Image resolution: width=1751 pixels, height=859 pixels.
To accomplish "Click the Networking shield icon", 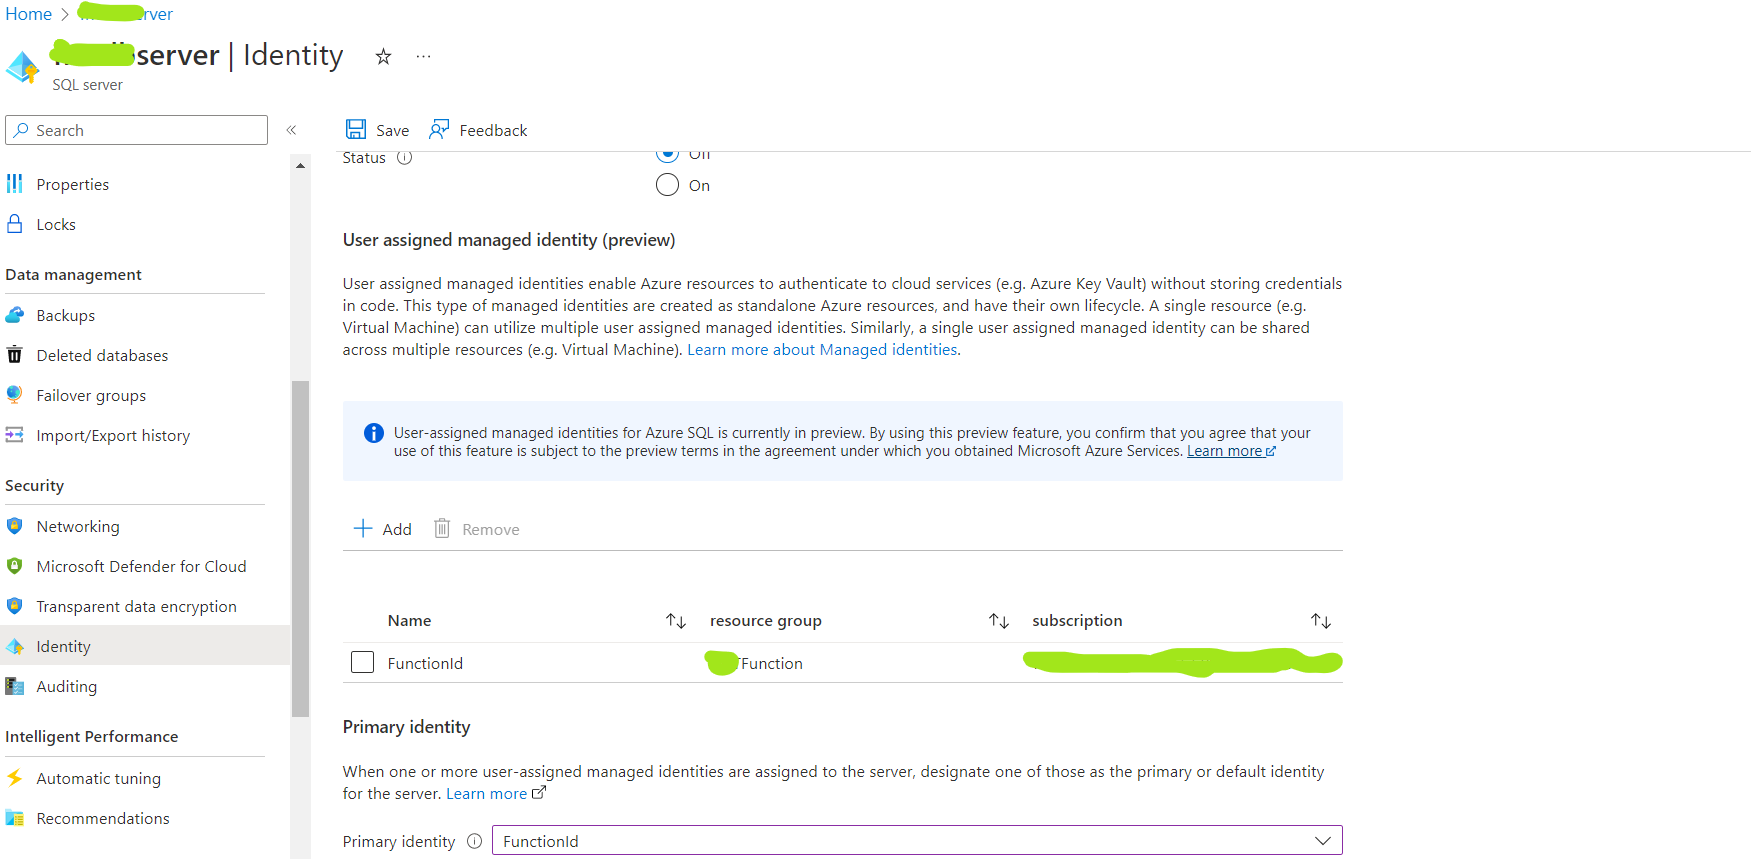I will 14,526.
